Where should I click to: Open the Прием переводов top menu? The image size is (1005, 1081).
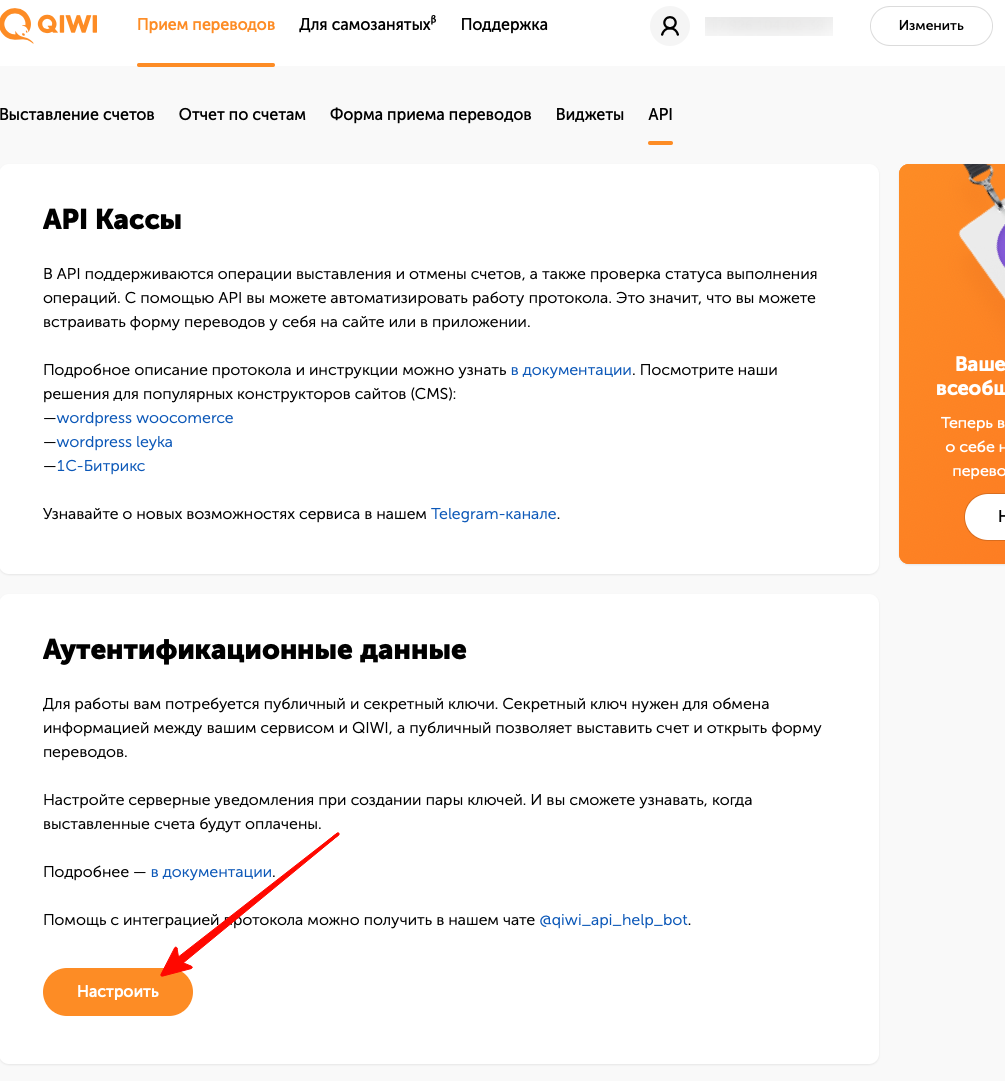pos(206,25)
